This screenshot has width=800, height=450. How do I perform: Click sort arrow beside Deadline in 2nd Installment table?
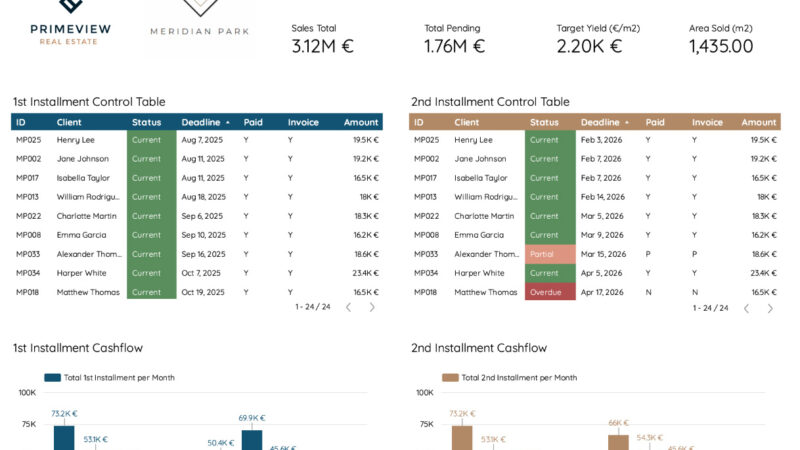(x=627, y=122)
